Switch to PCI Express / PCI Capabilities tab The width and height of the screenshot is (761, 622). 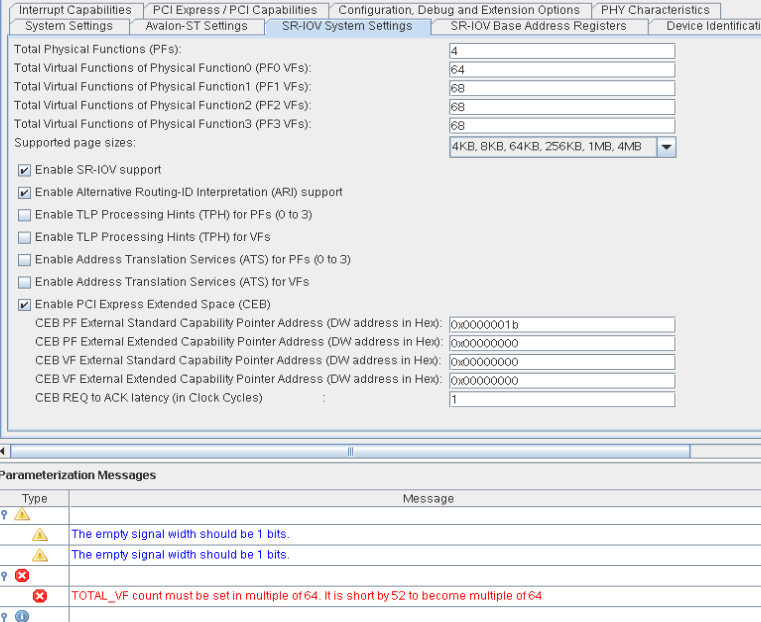pyautogui.click(x=235, y=10)
